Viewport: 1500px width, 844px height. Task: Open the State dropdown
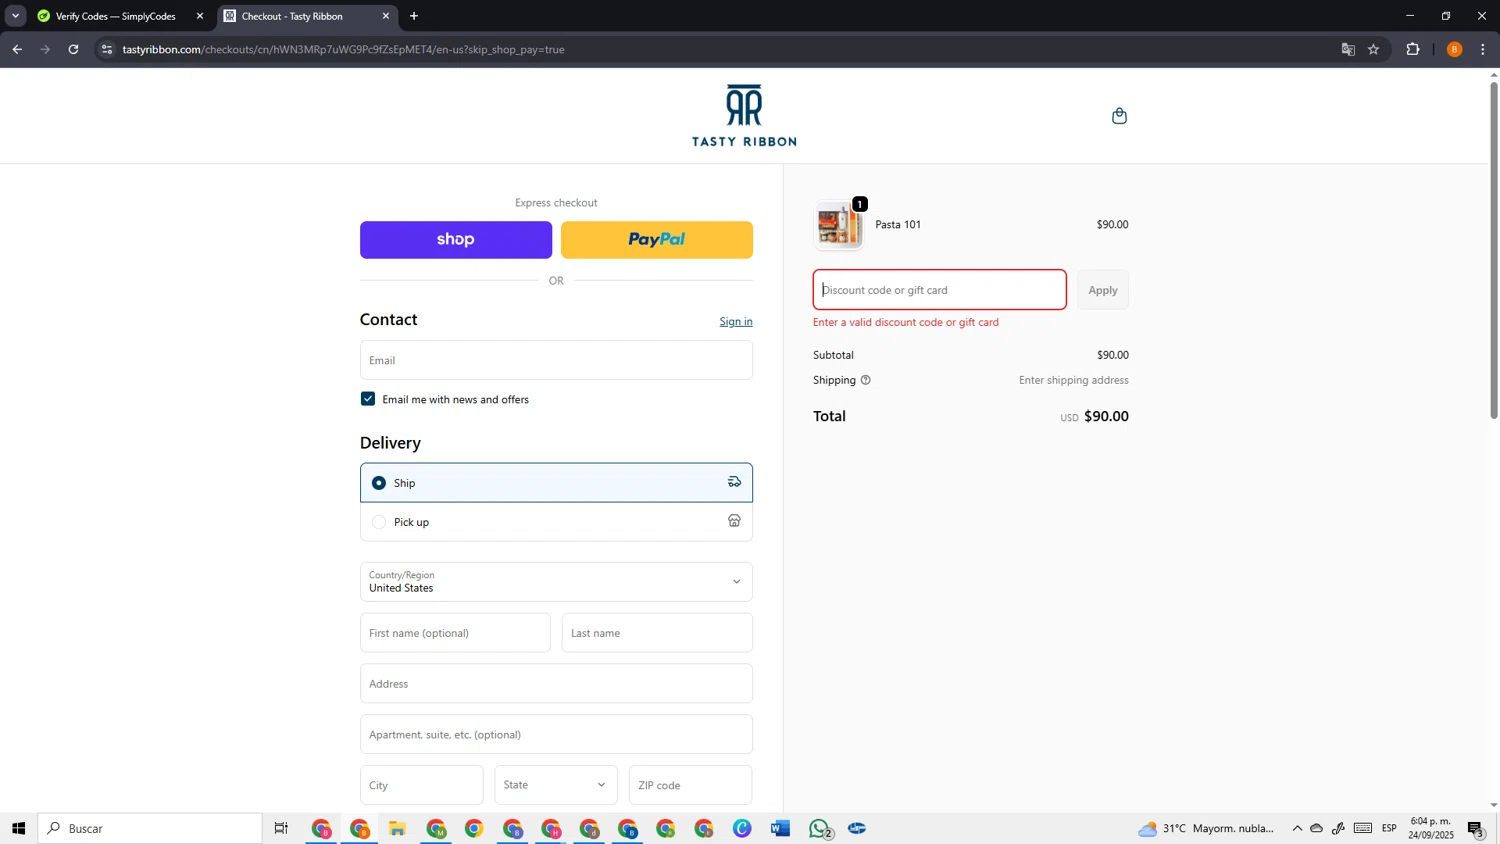point(556,785)
